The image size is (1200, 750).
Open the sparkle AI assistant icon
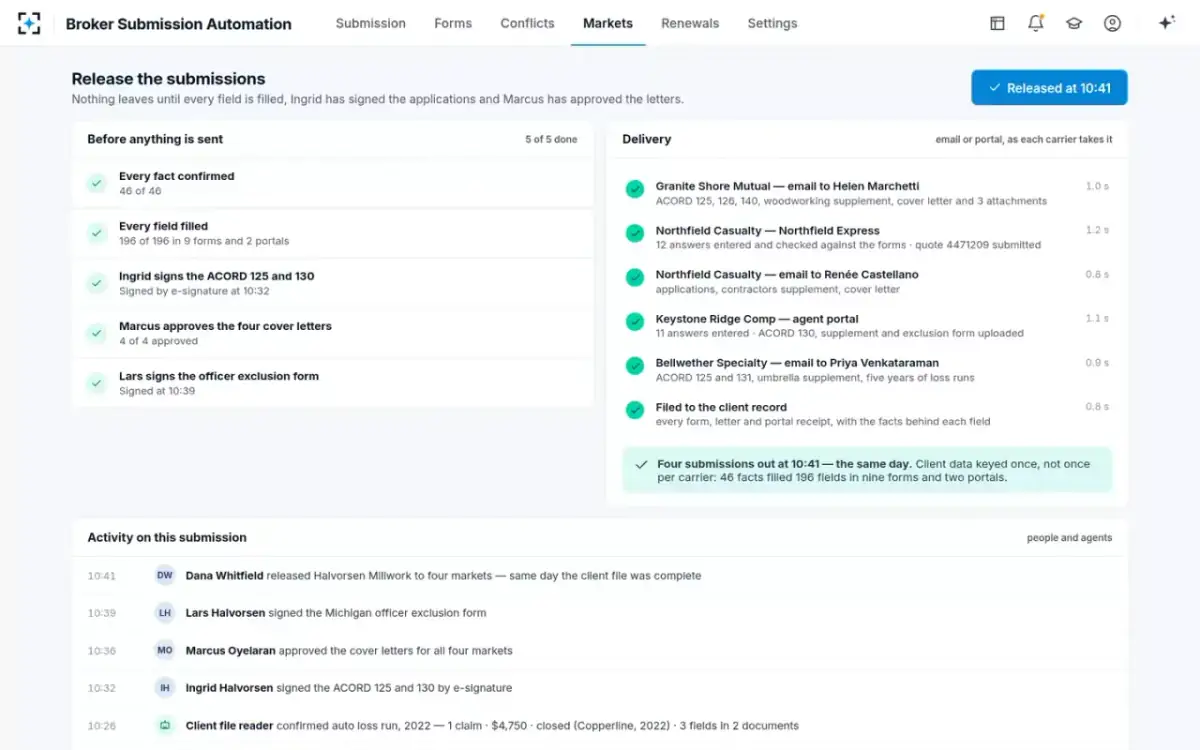1166,23
